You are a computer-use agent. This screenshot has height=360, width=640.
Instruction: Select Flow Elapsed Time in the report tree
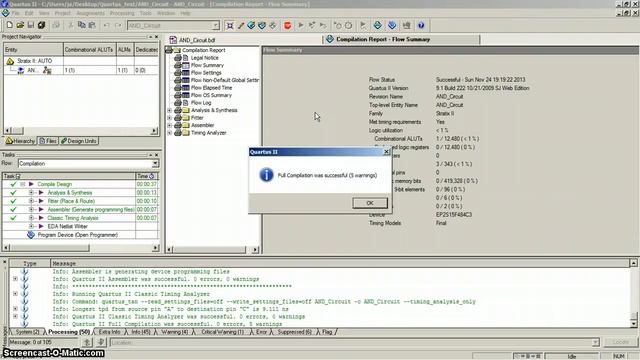click(211, 88)
